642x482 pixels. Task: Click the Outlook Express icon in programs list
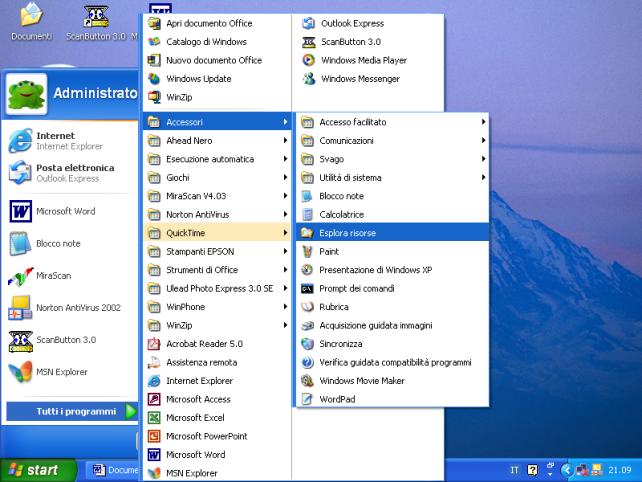point(308,23)
